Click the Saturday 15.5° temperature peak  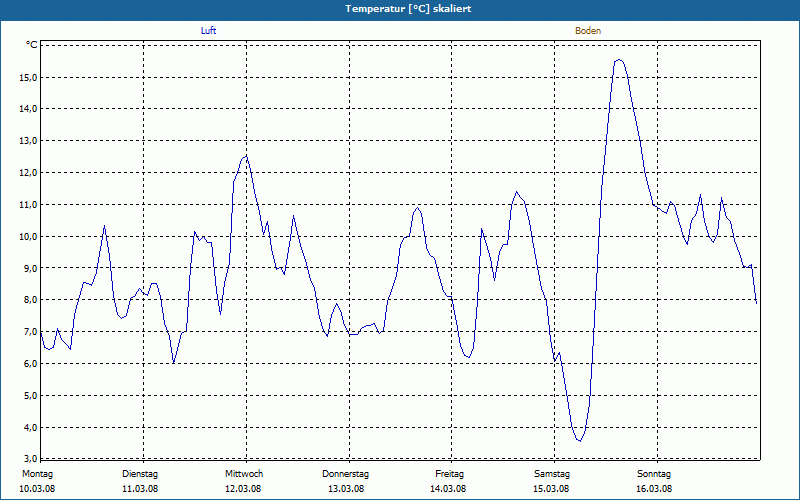(x=619, y=60)
